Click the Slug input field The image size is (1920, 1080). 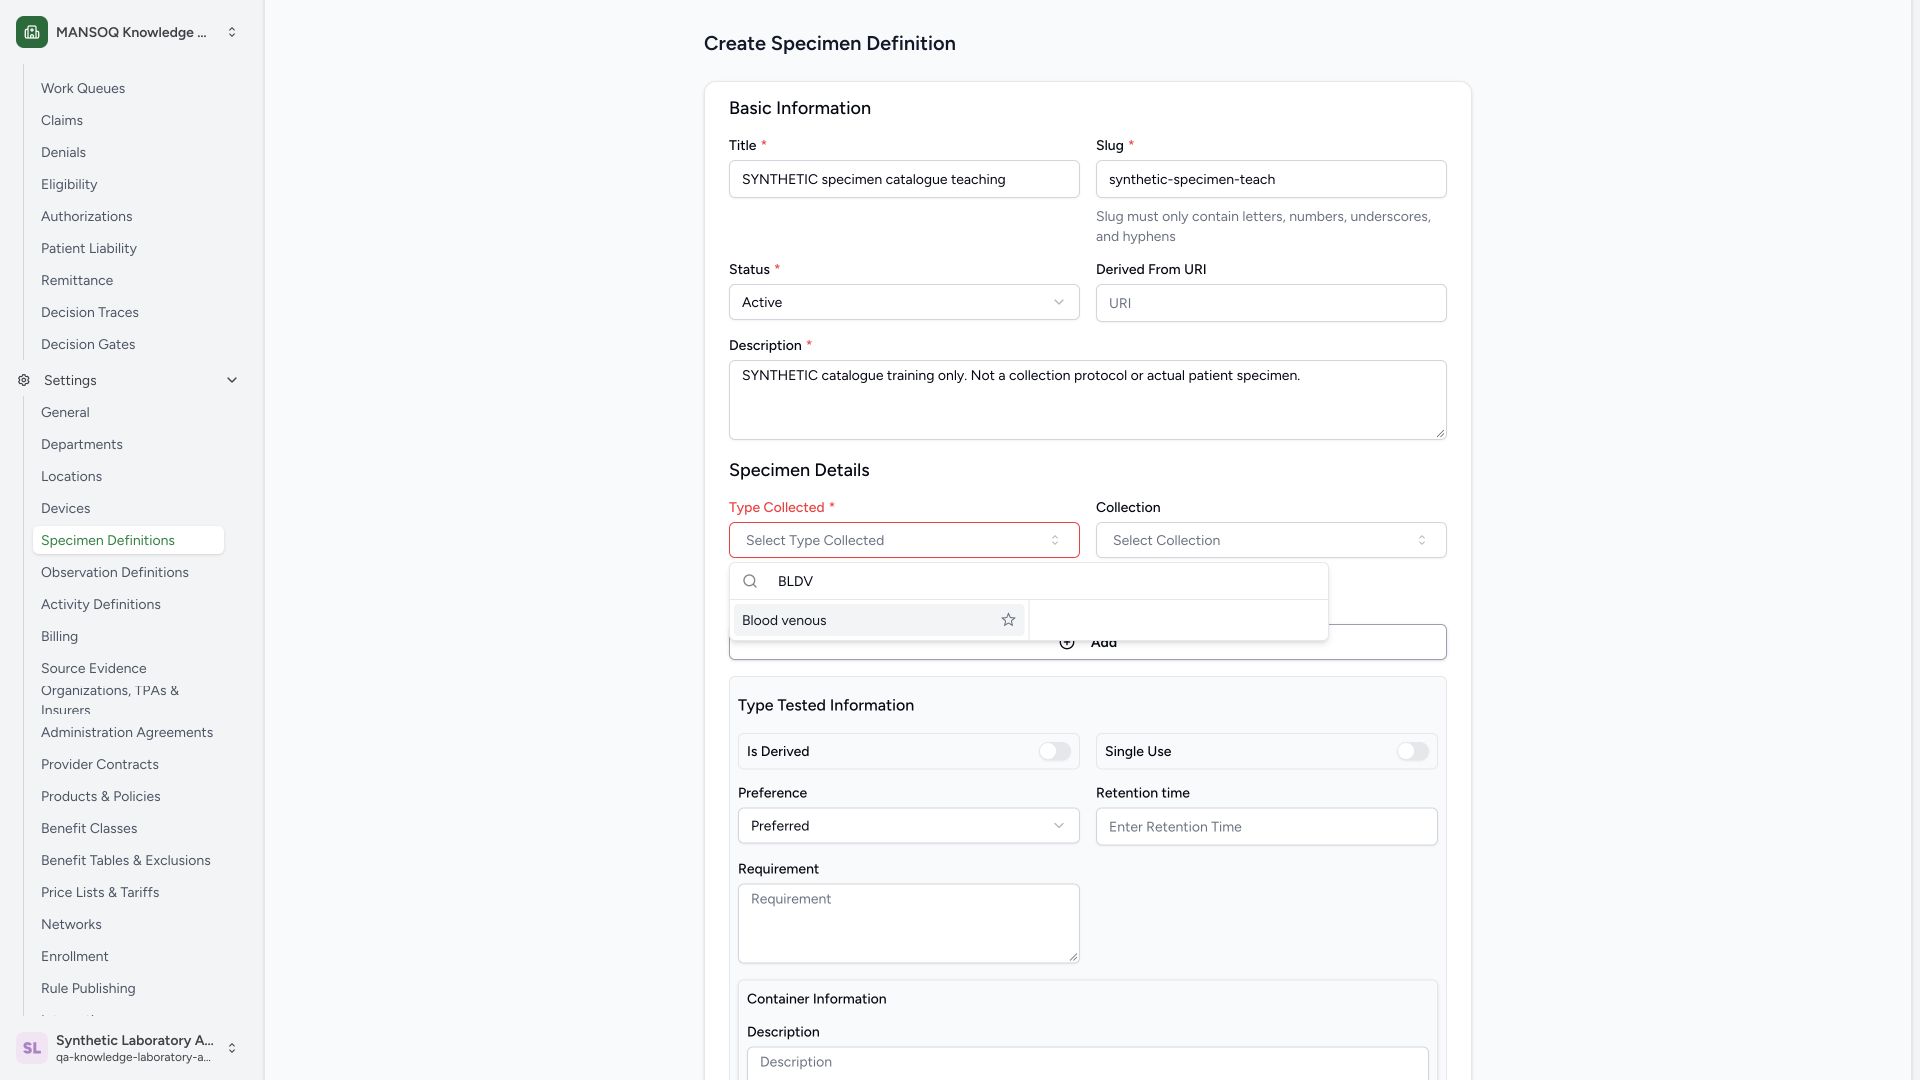pos(1271,179)
